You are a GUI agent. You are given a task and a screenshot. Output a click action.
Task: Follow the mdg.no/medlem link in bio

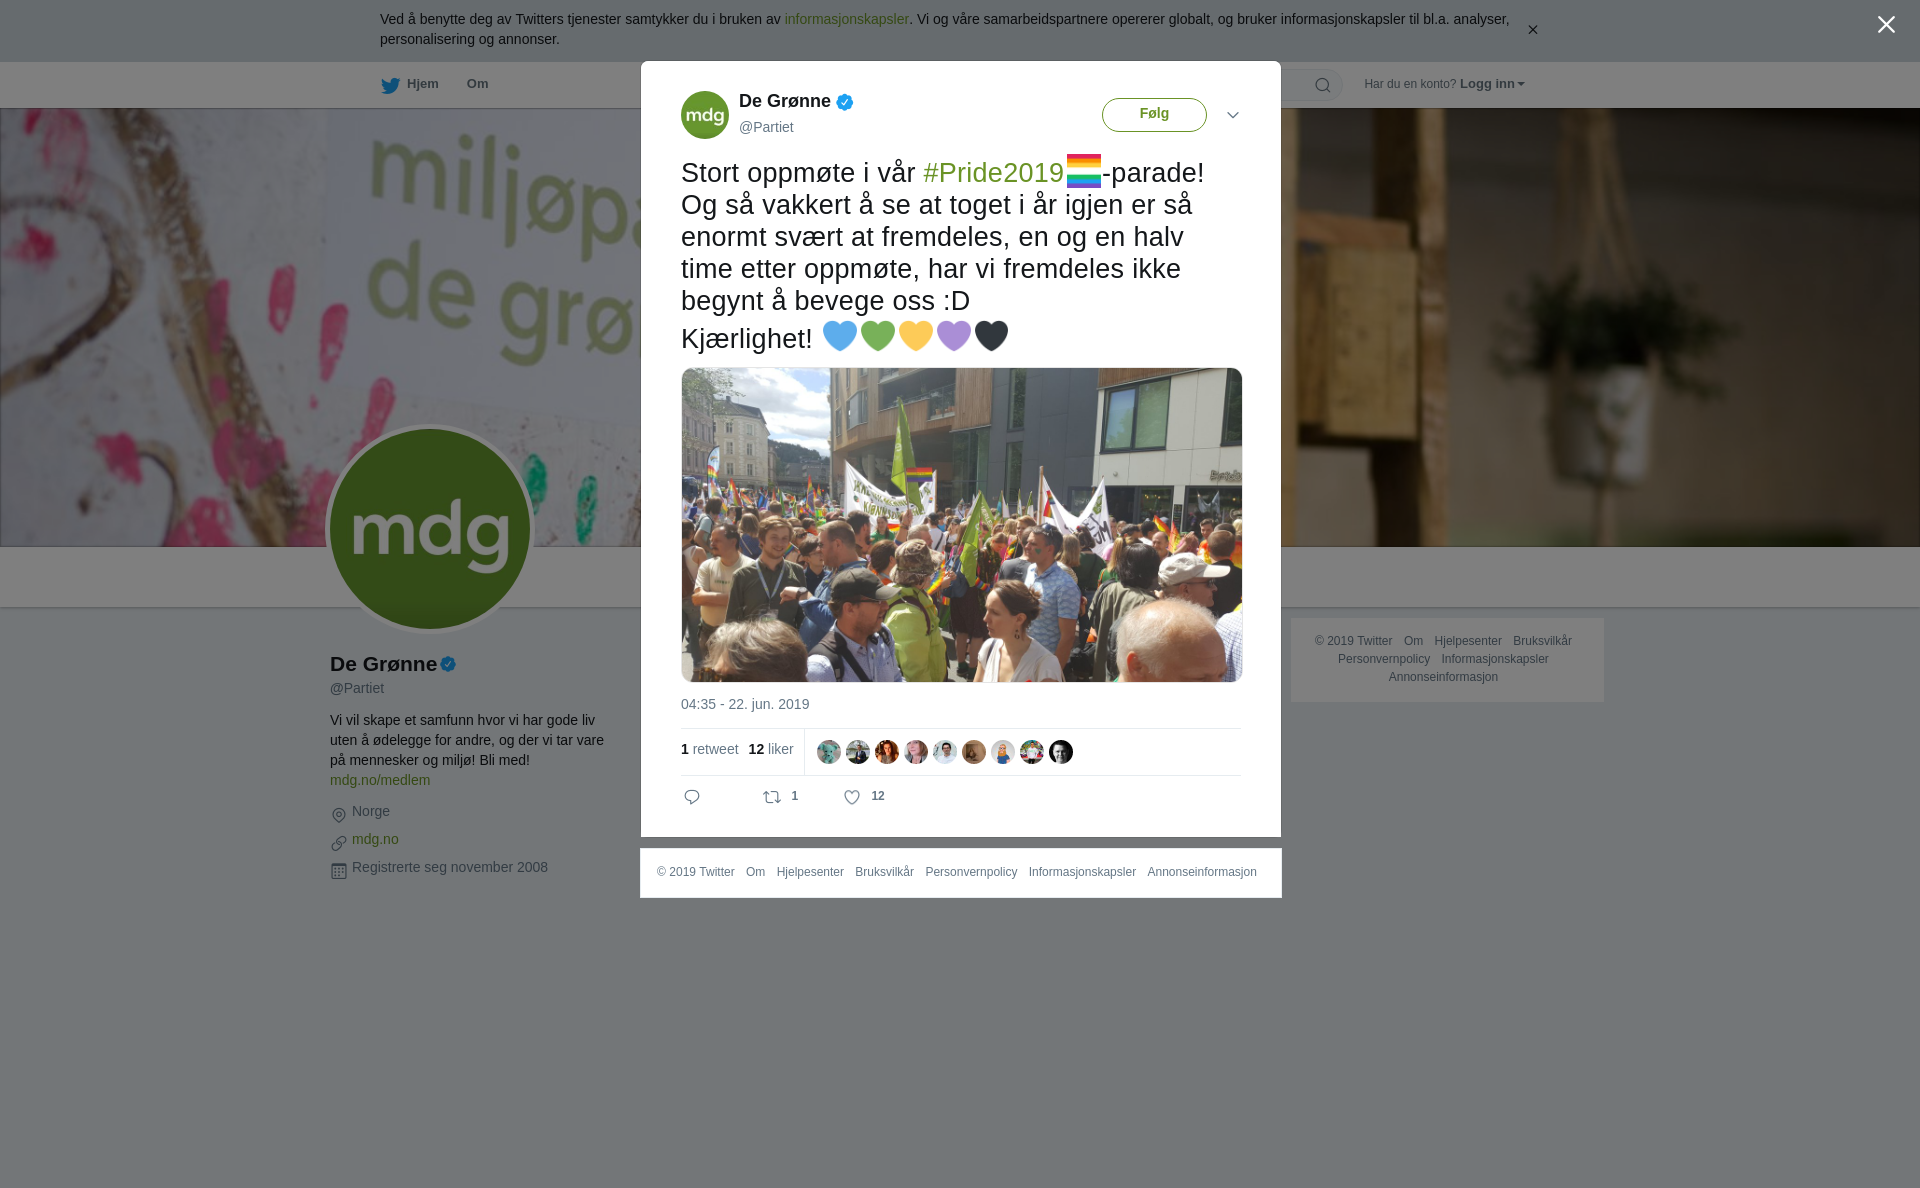point(380,780)
